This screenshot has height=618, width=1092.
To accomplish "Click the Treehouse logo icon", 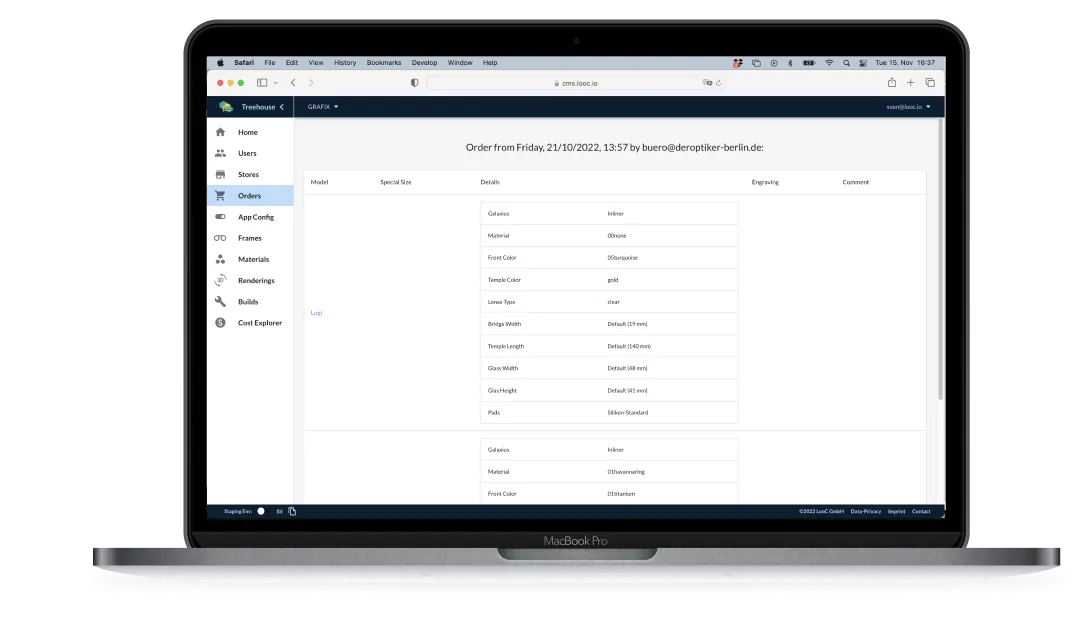I will click(x=226, y=107).
